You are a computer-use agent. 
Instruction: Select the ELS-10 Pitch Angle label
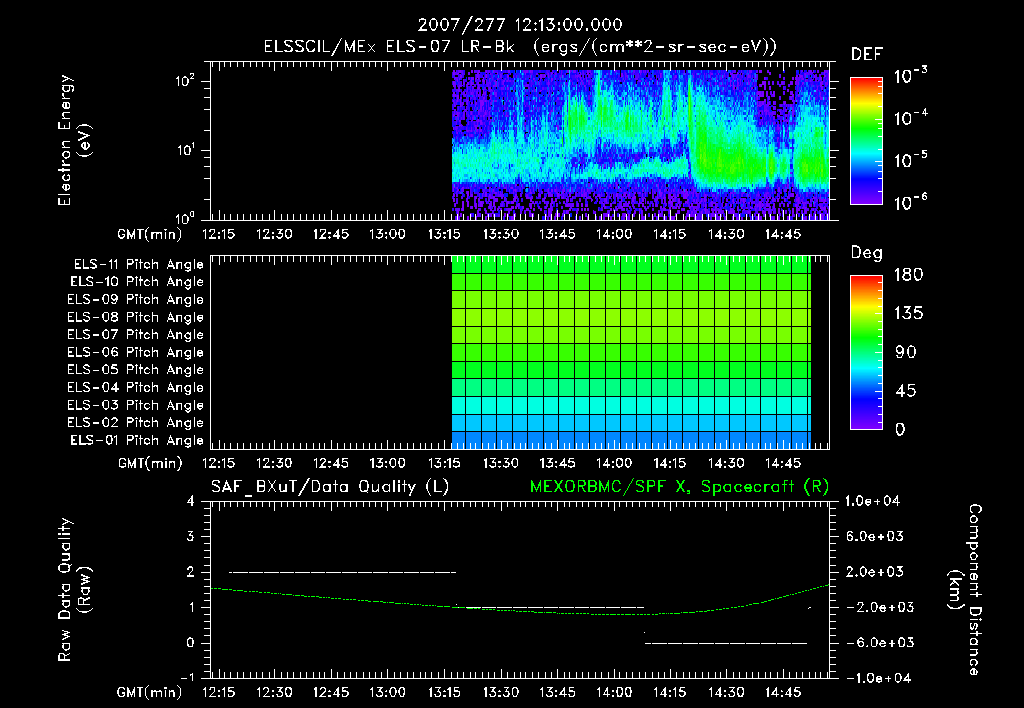(x=137, y=282)
